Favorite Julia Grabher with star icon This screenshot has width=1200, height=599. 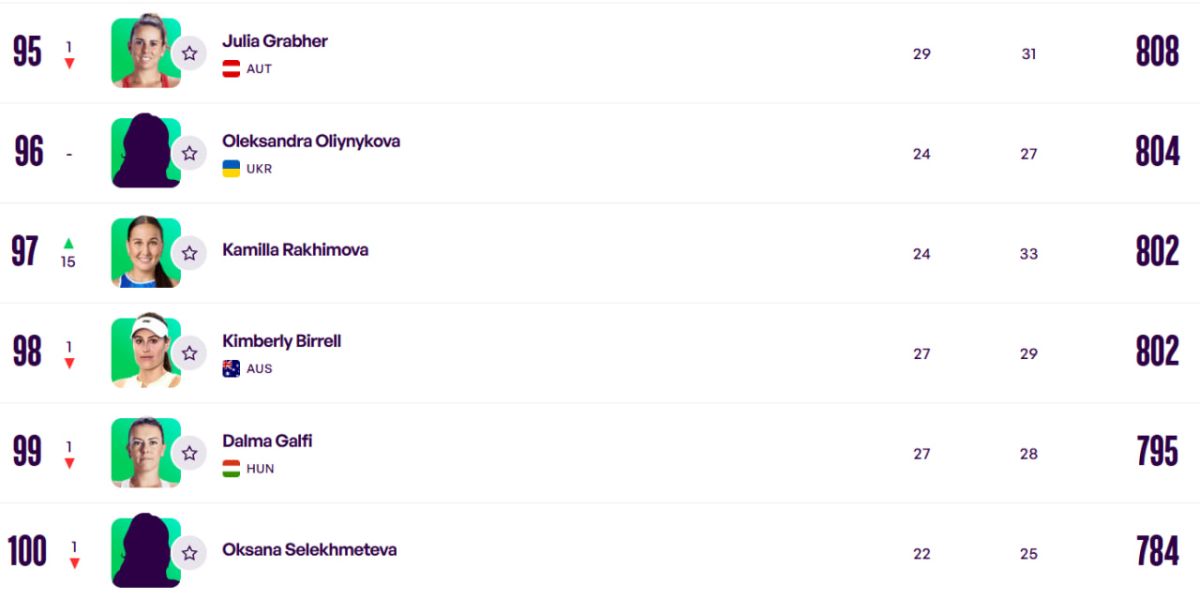(189, 53)
